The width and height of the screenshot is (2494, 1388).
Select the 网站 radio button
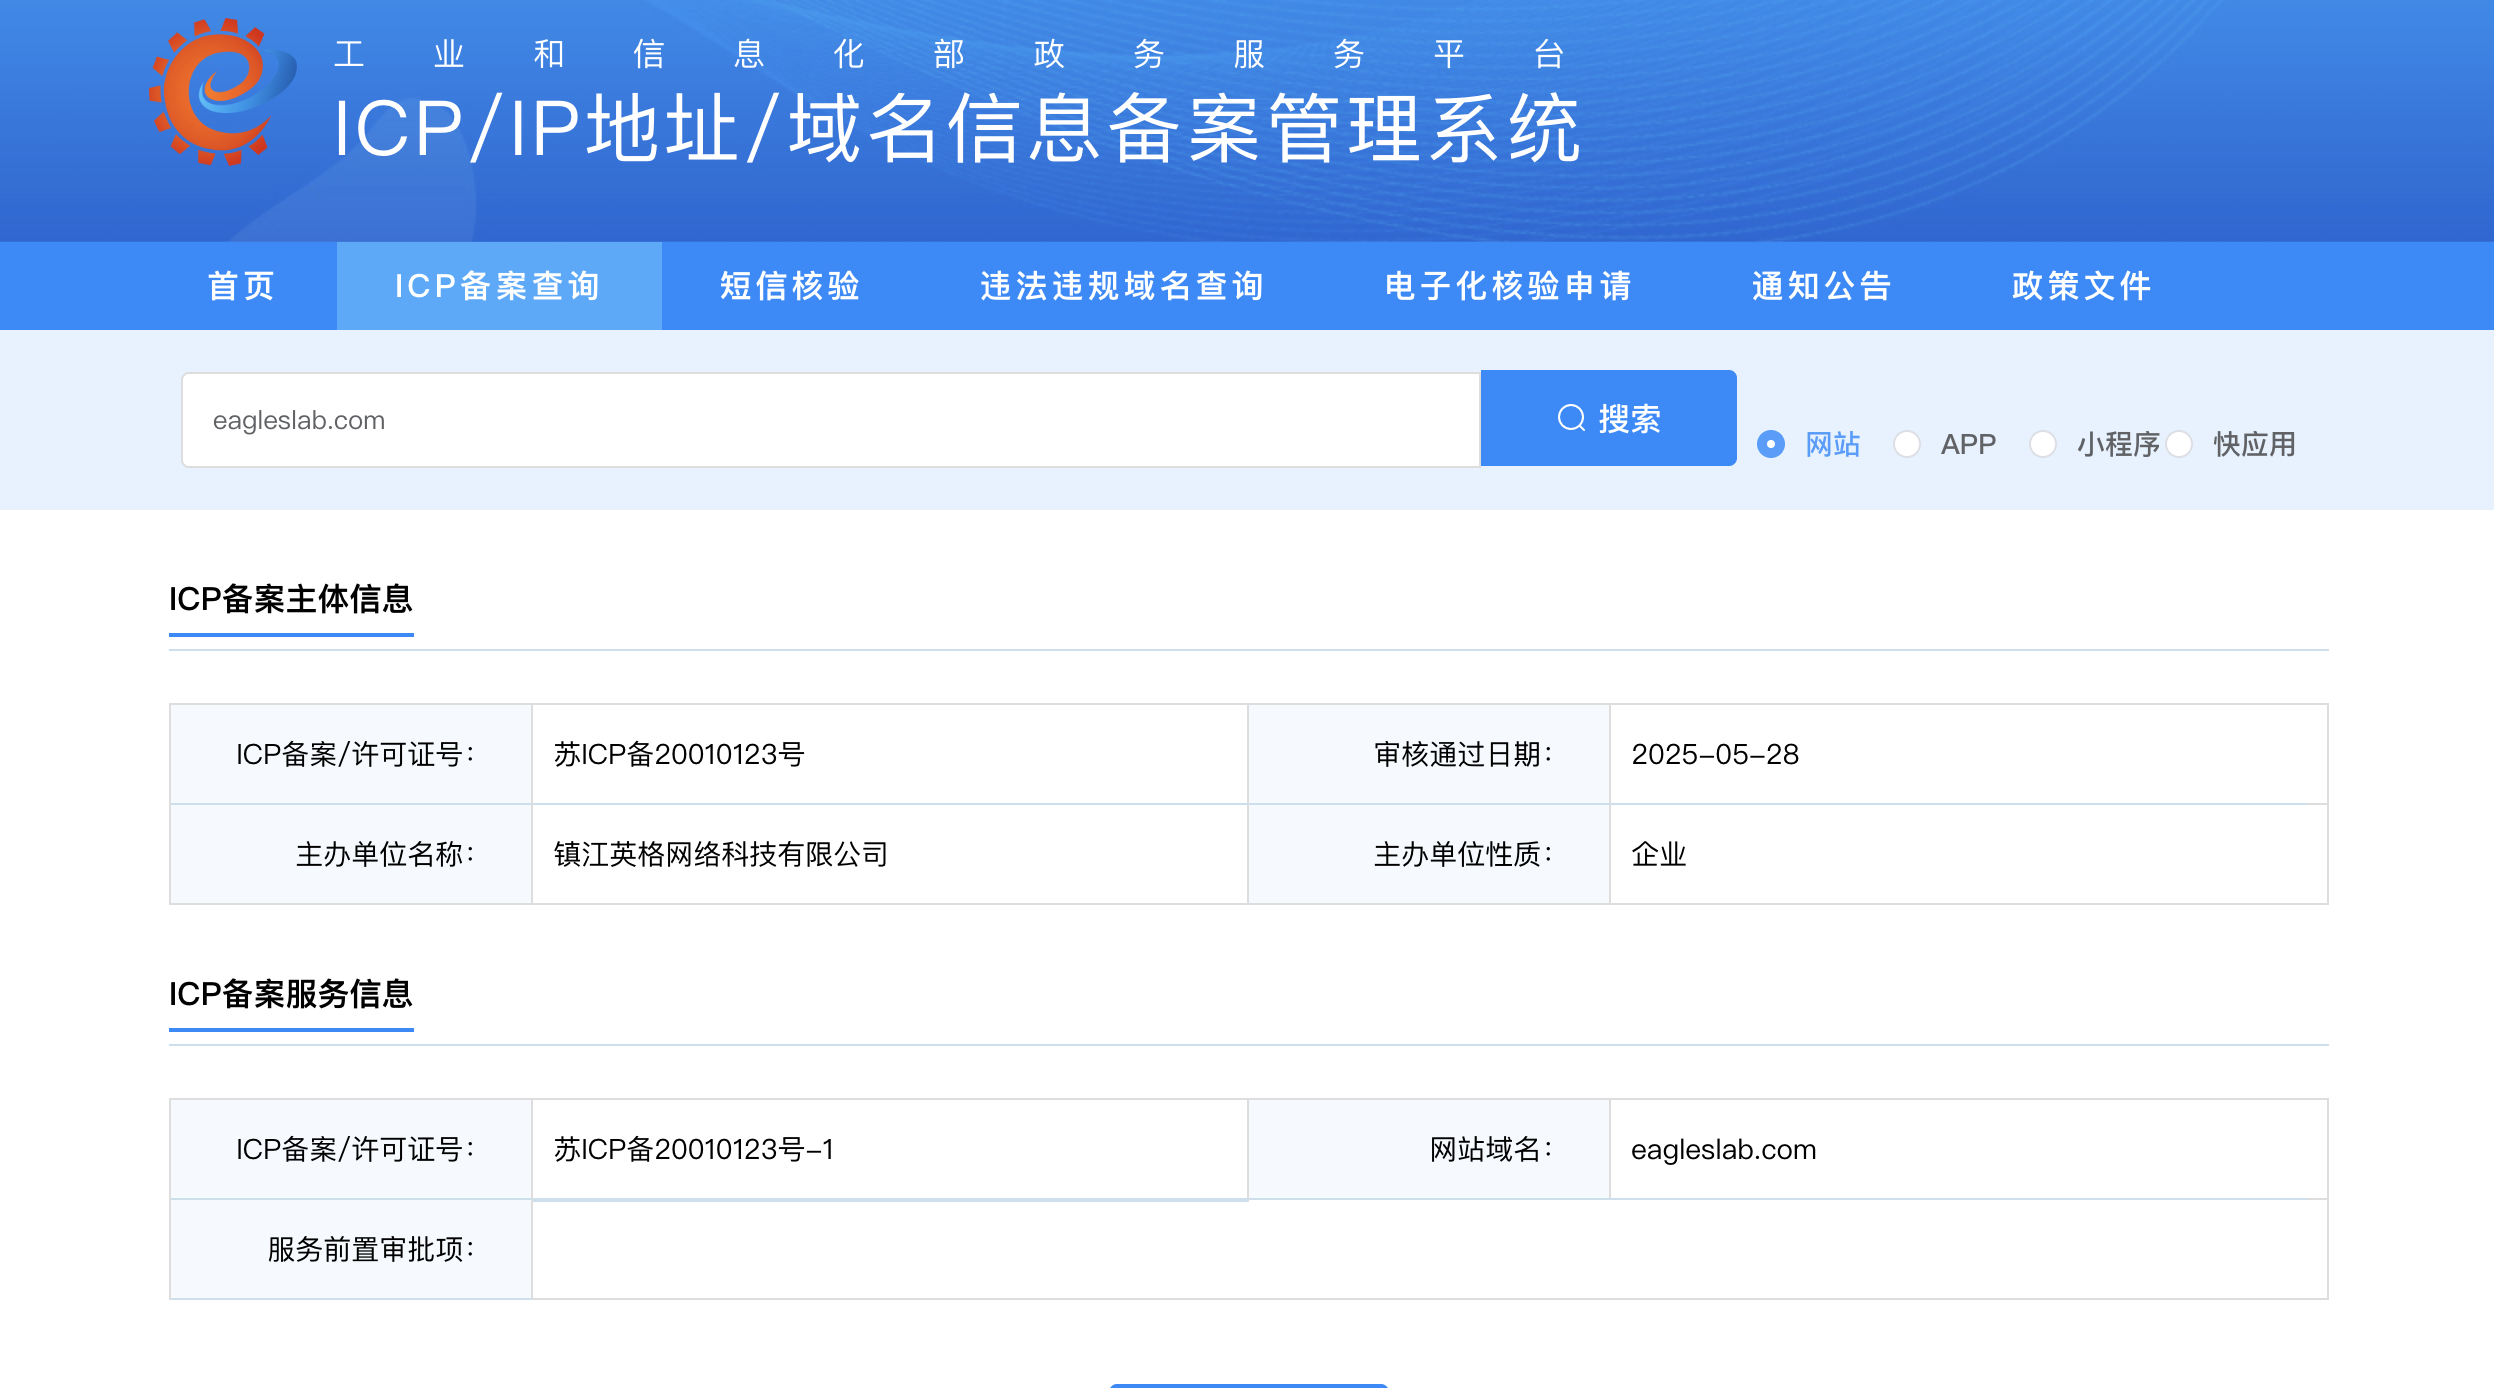[1771, 444]
